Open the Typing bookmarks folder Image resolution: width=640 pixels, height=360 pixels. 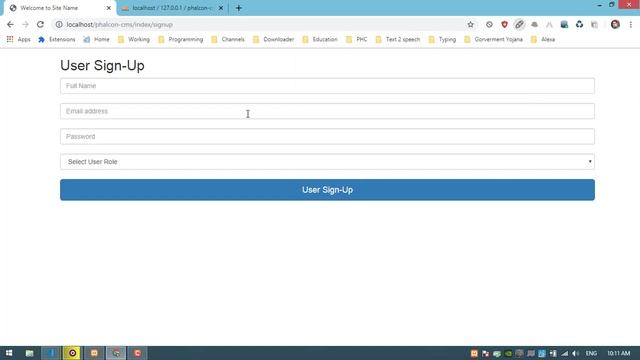pos(442,39)
